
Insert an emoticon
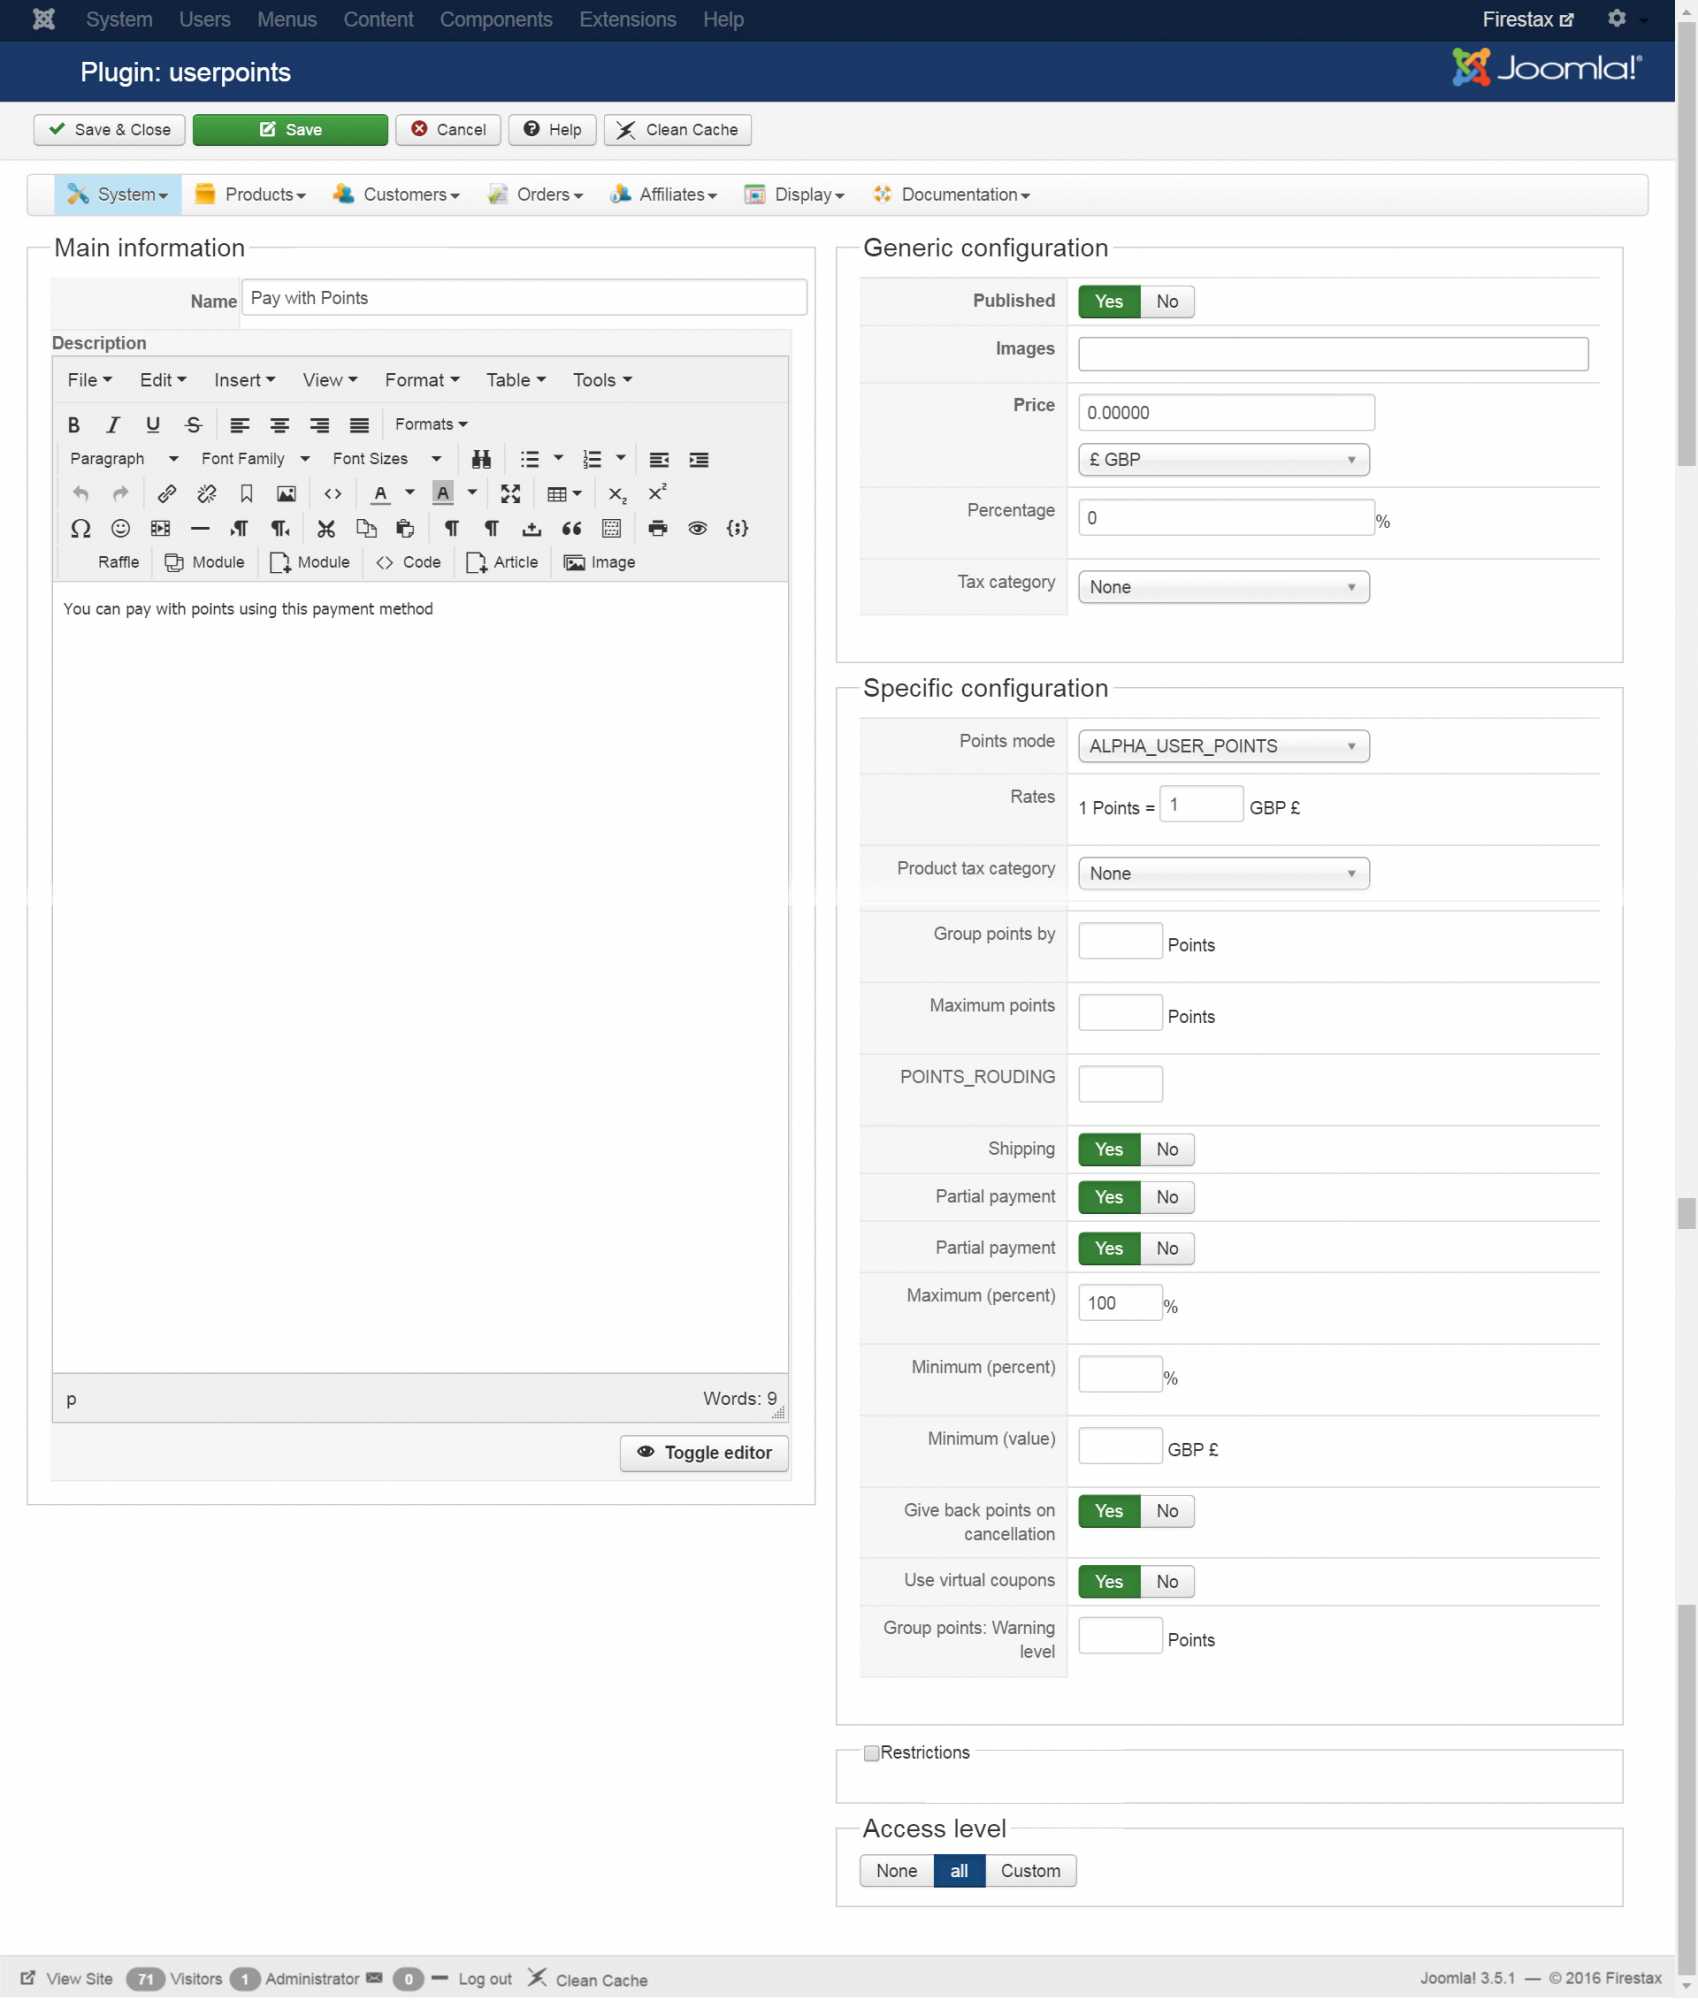[121, 529]
